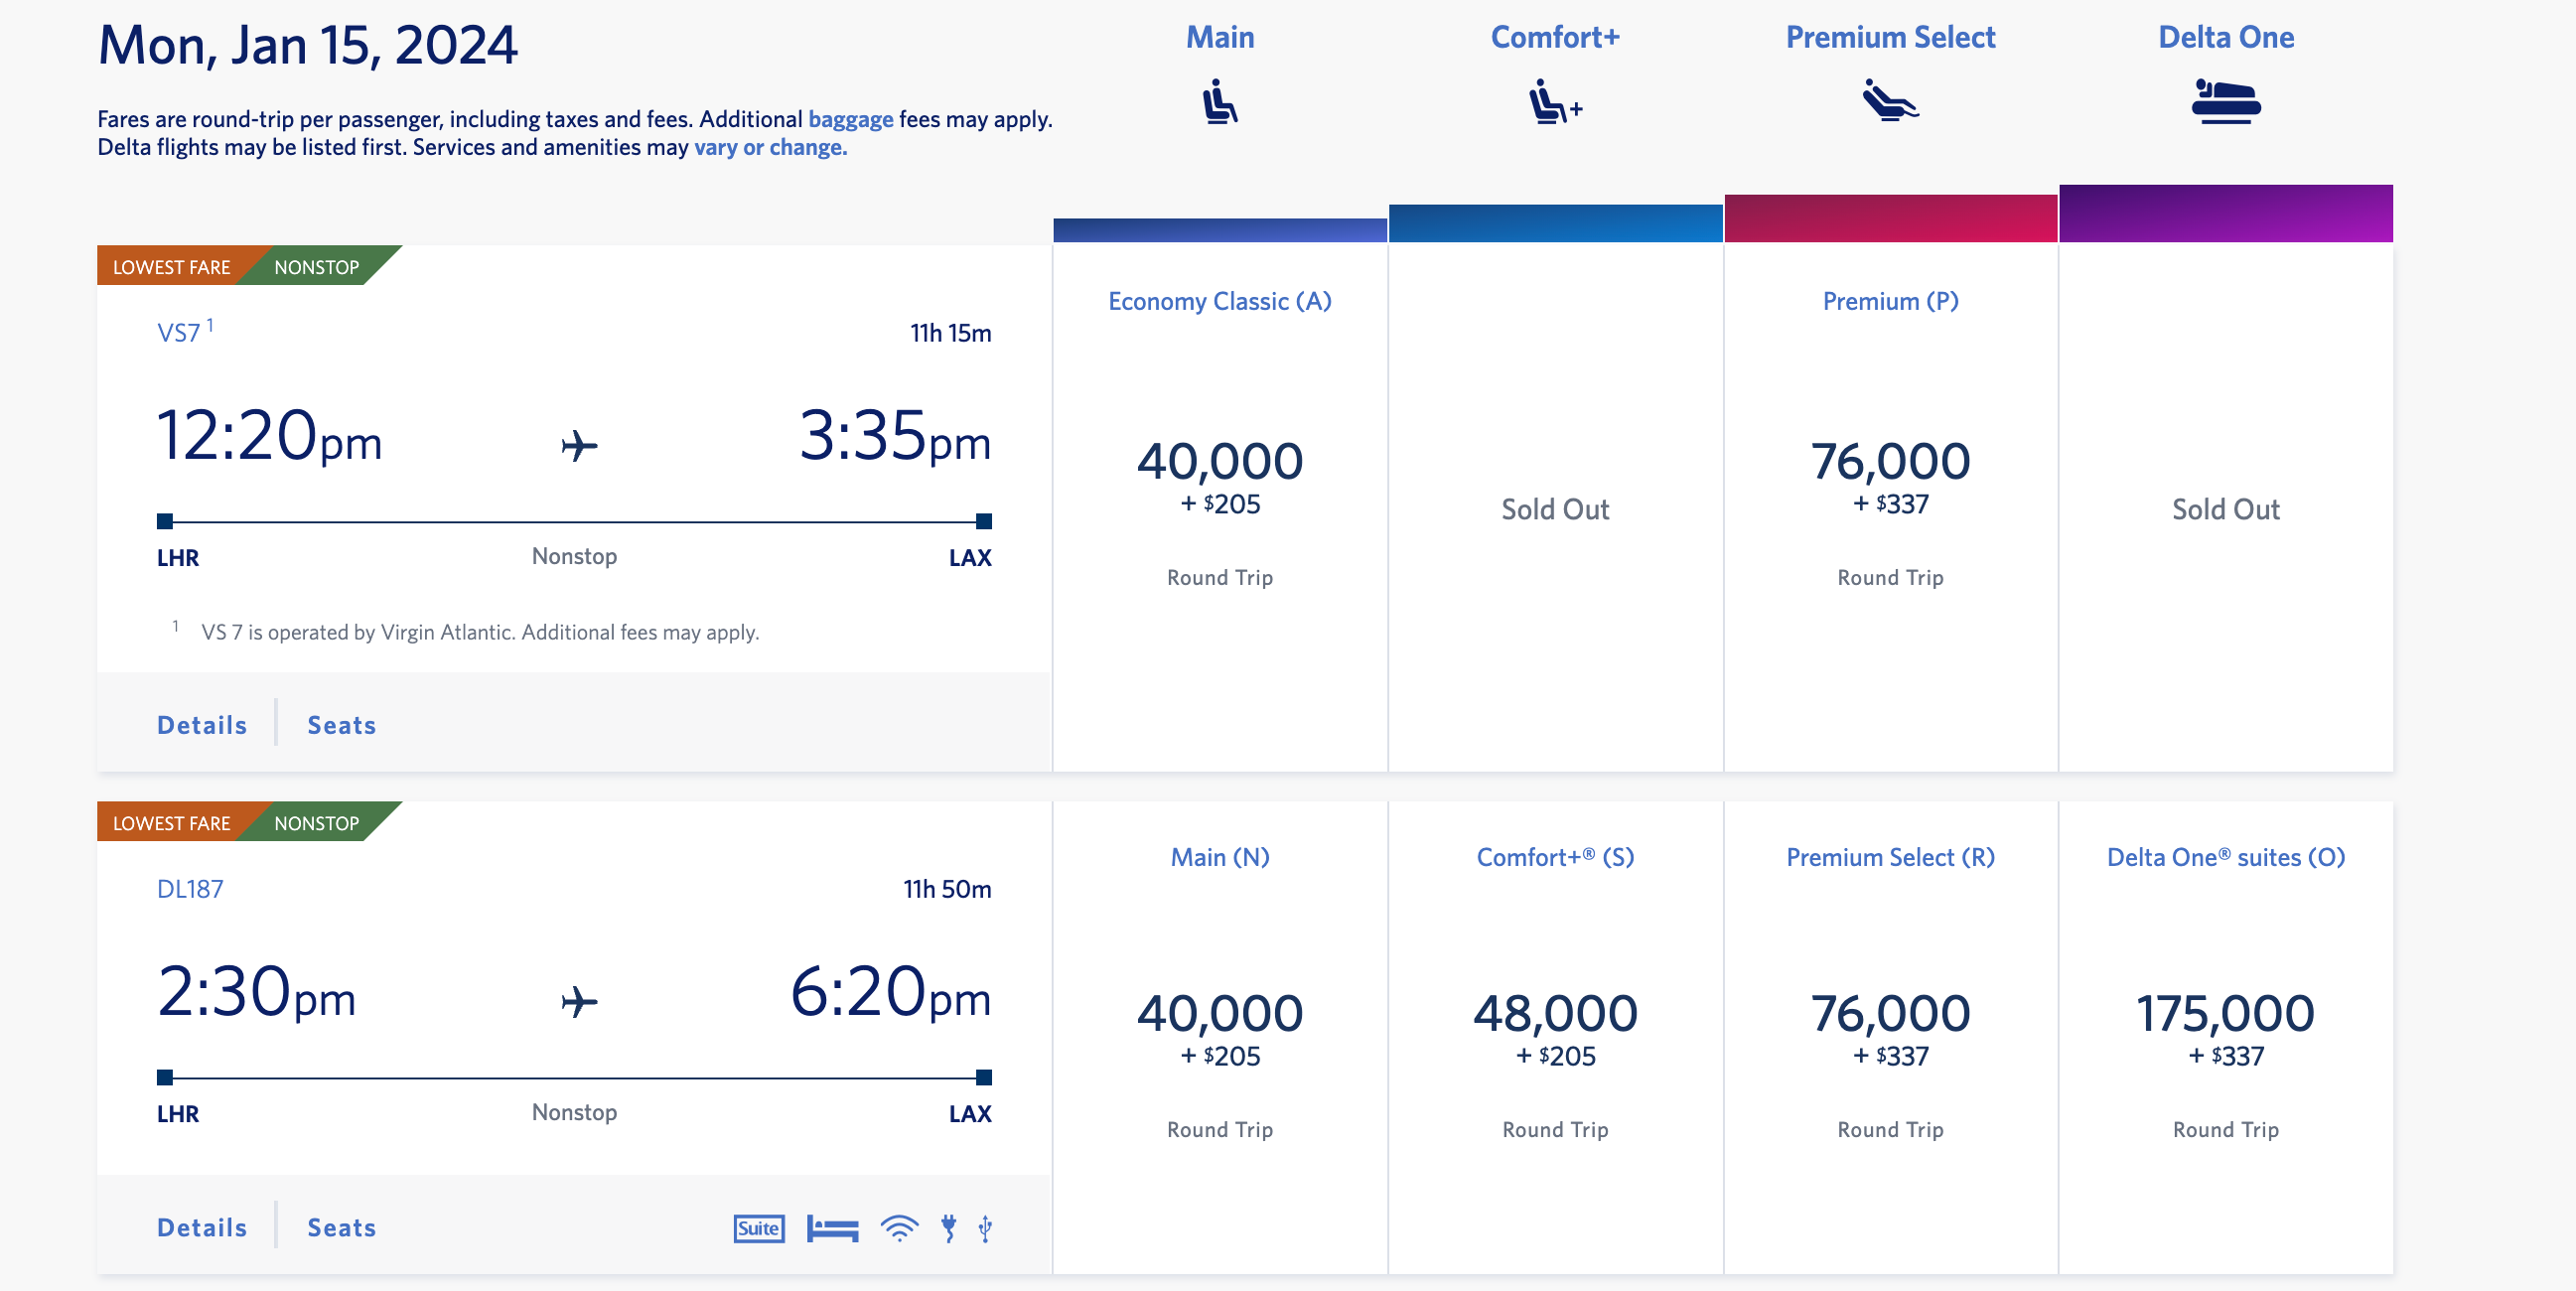Open Details for the VS7 flight

coord(202,725)
